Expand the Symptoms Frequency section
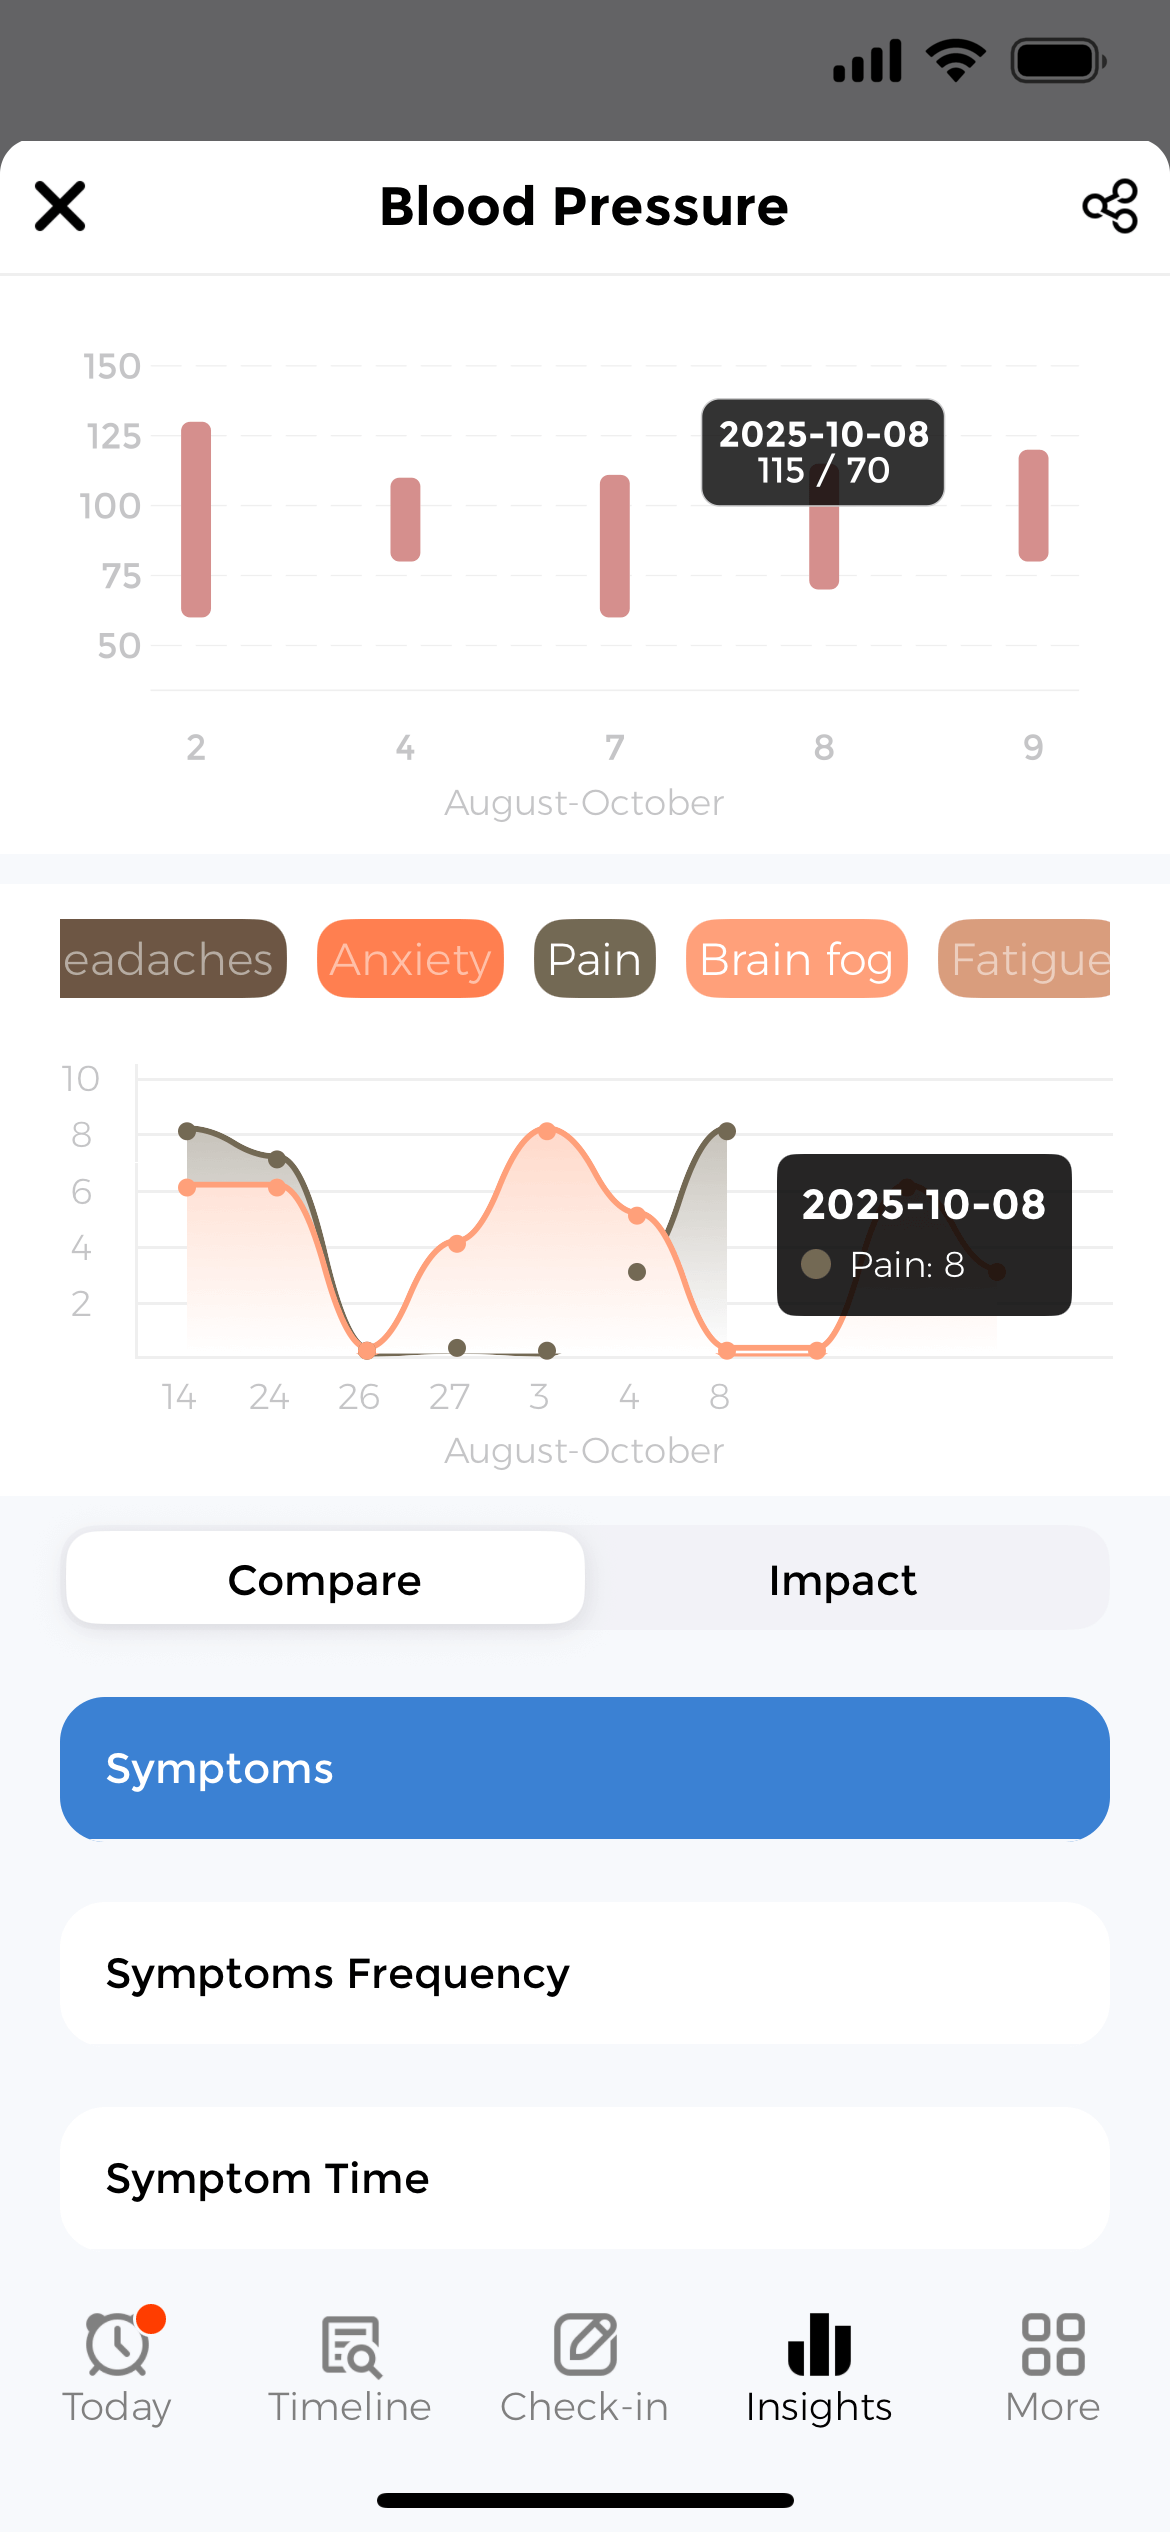Viewport: 1170px width, 2532px height. (x=585, y=1973)
